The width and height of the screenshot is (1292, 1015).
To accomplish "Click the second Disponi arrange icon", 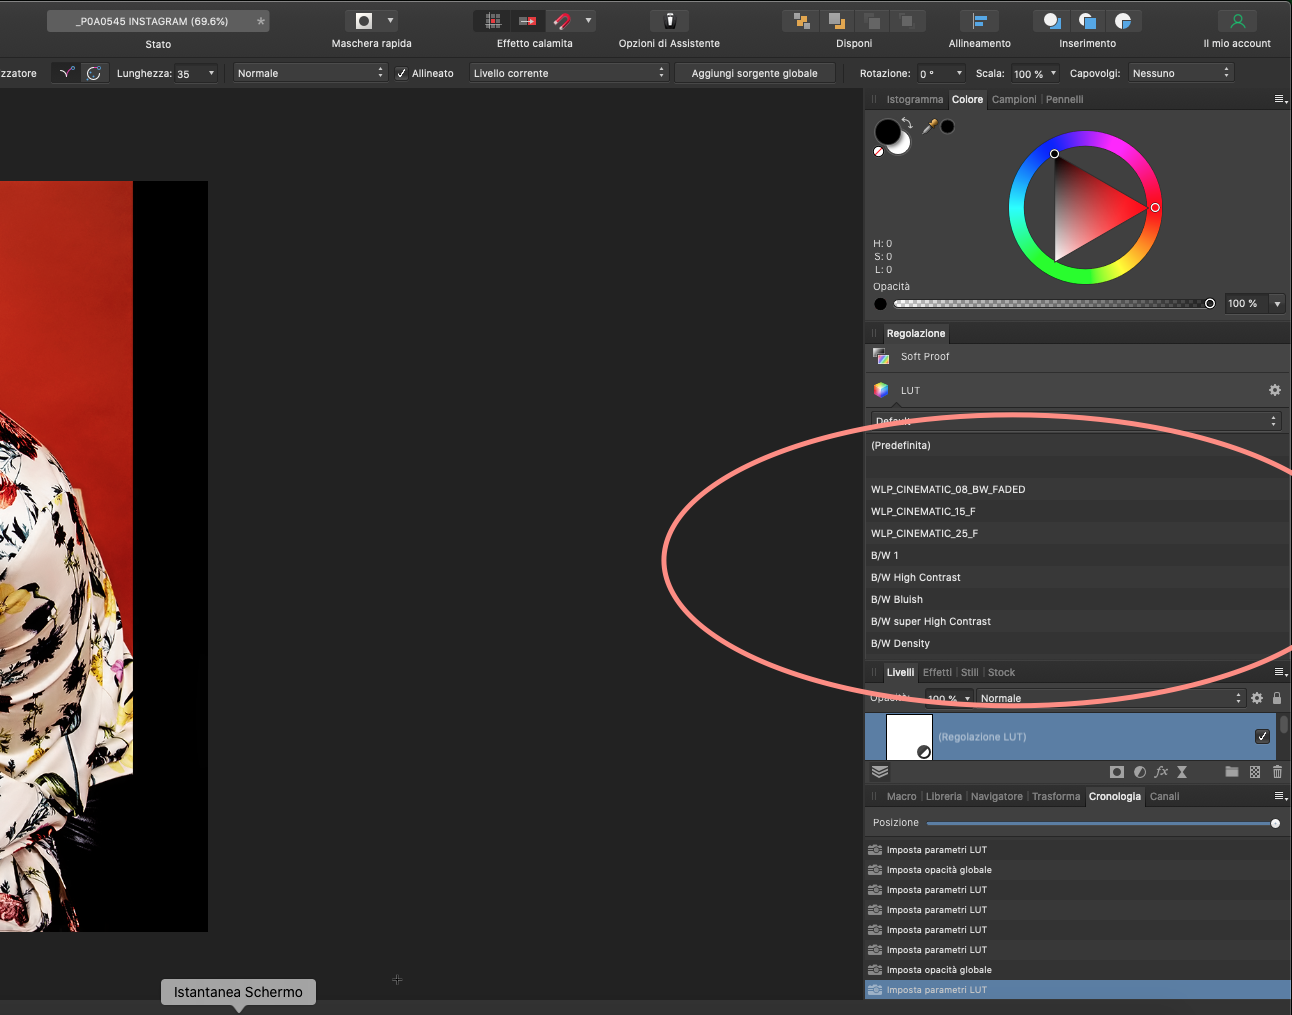I will (x=837, y=21).
